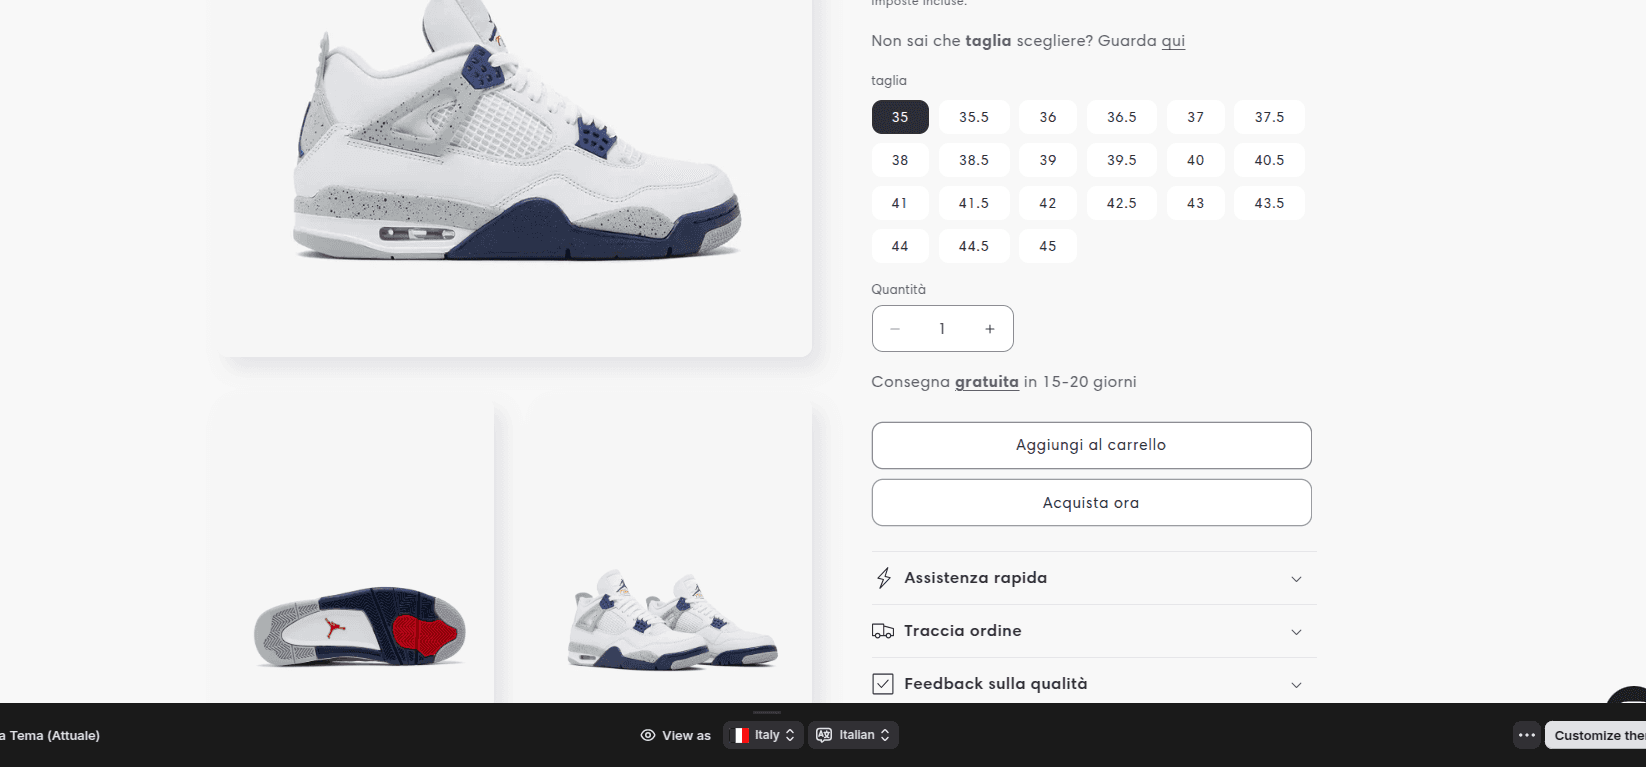Pick size 44
Screen dimensions: 1646x767
(900, 246)
